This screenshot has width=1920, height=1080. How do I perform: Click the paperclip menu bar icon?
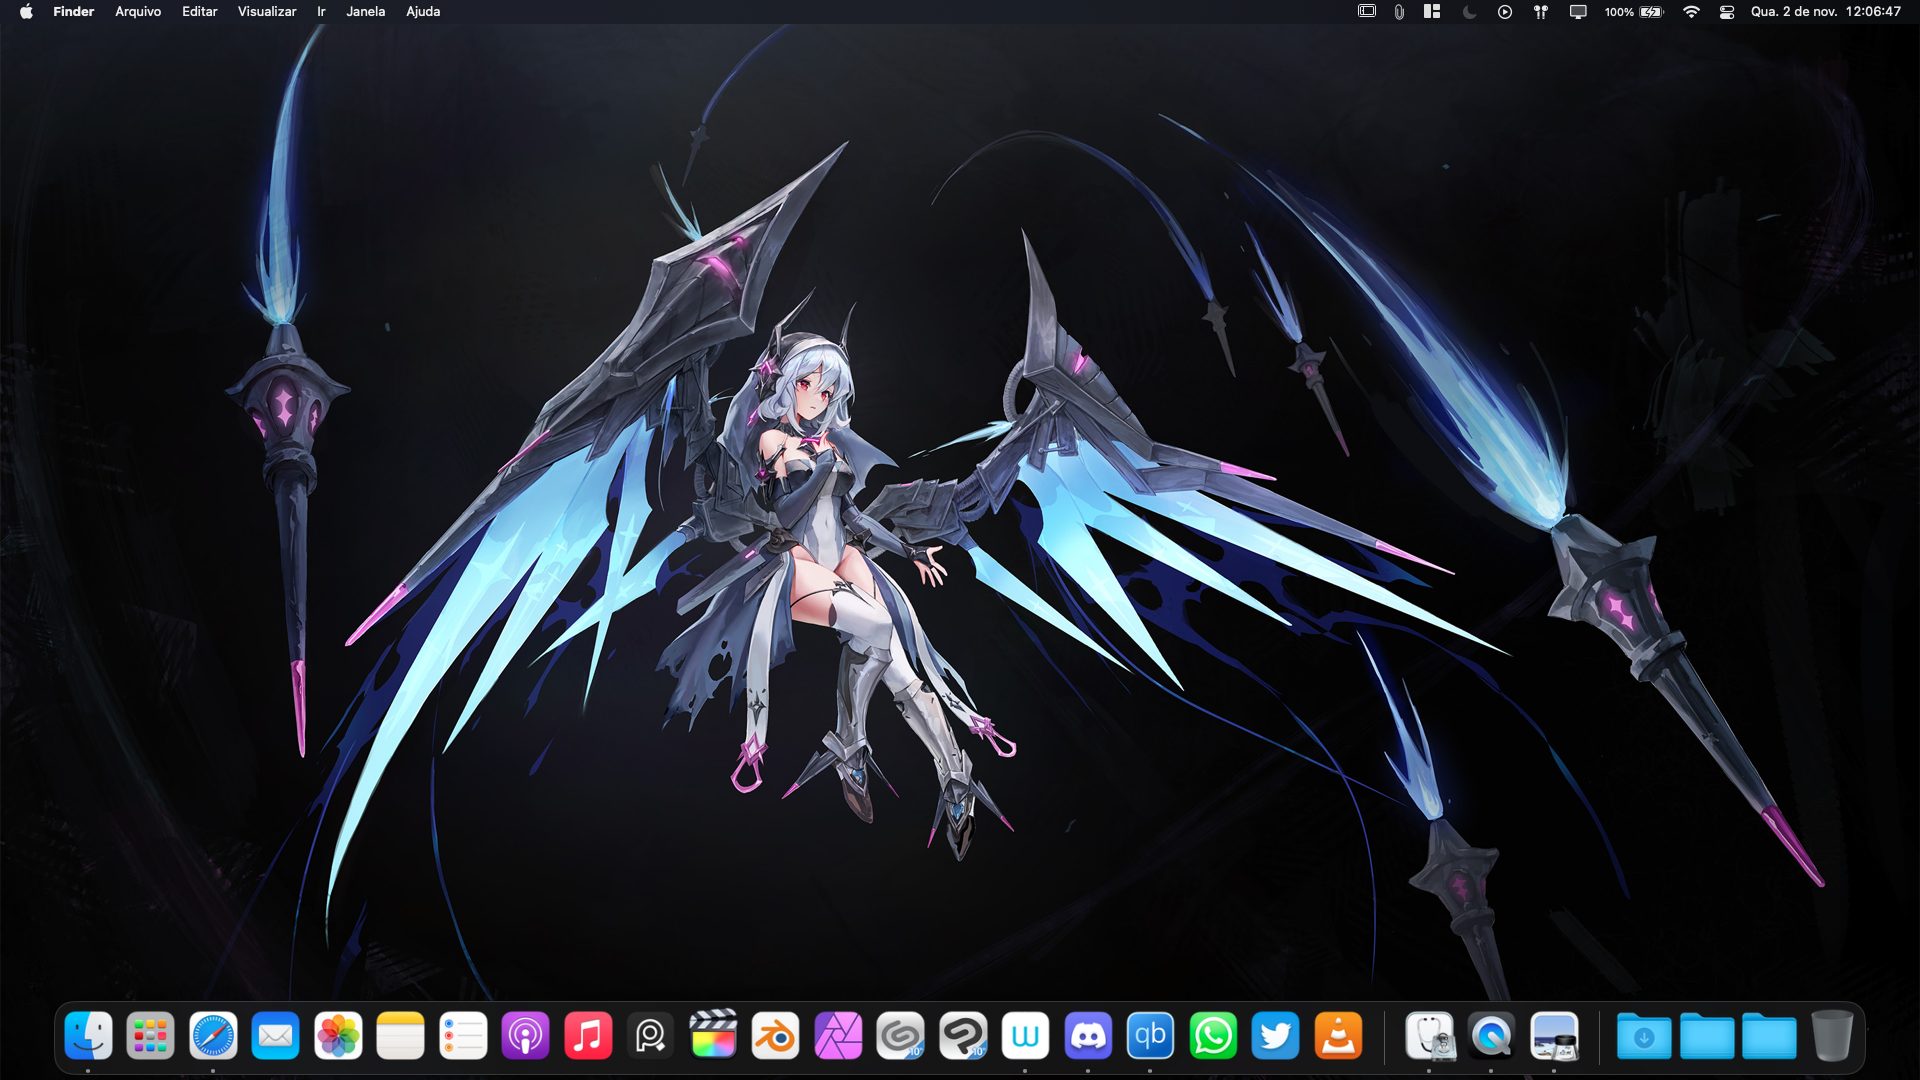pos(1399,12)
